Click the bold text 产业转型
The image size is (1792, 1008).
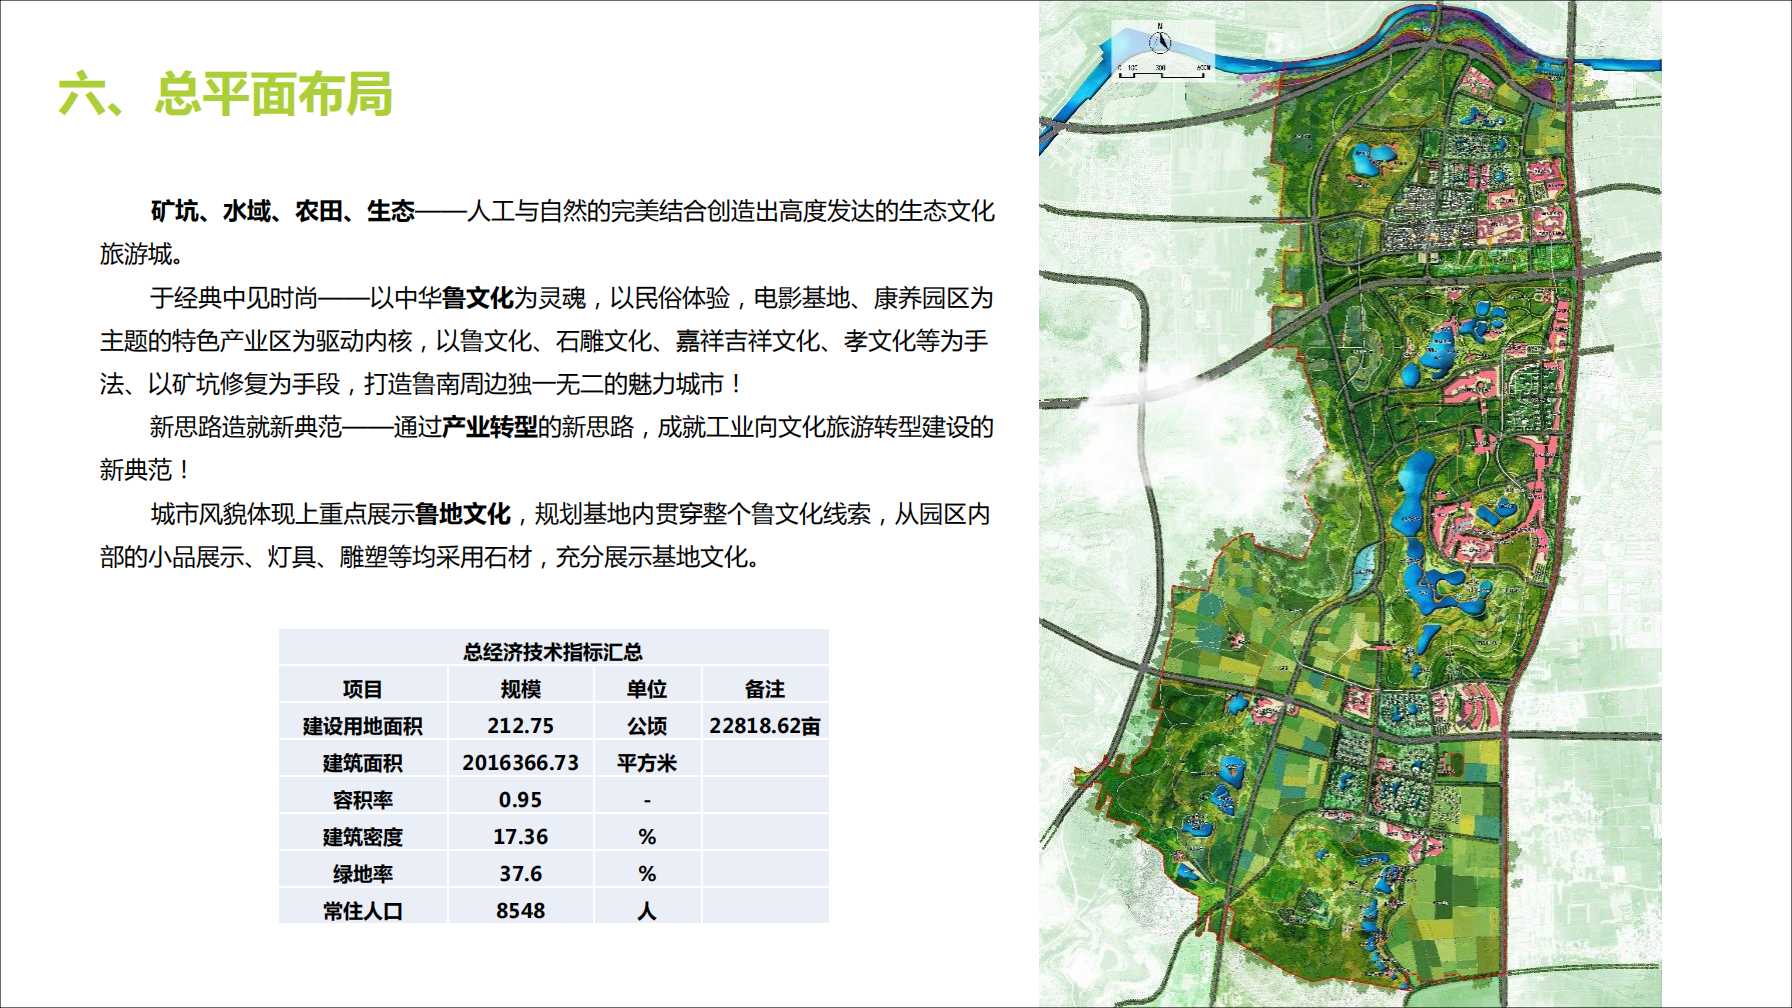coord(489,428)
